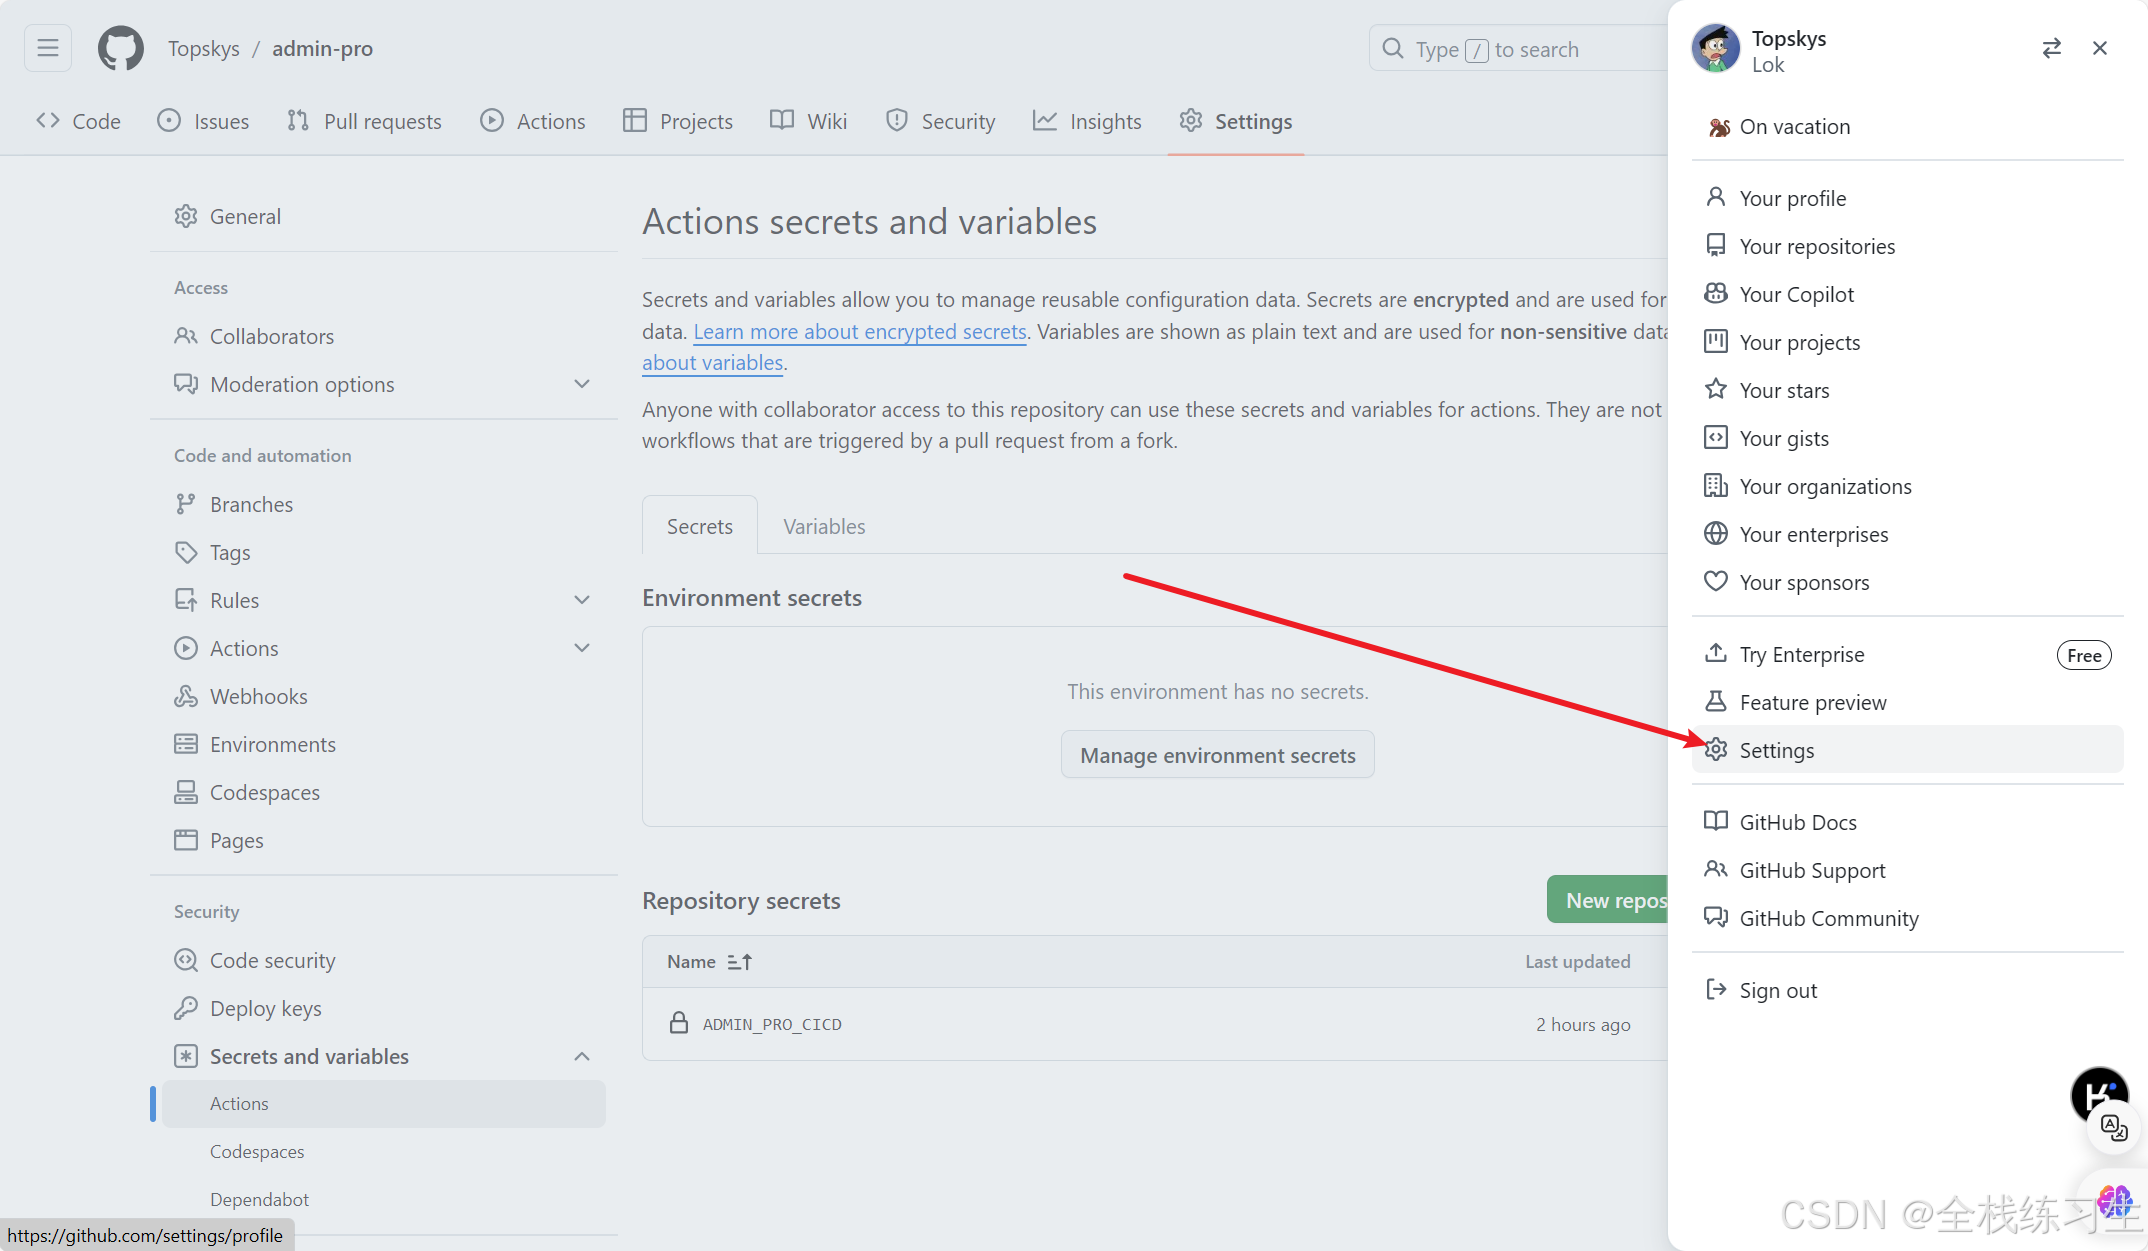Click the GitHub Octocat logo
The image size is (2148, 1251).
[120, 48]
